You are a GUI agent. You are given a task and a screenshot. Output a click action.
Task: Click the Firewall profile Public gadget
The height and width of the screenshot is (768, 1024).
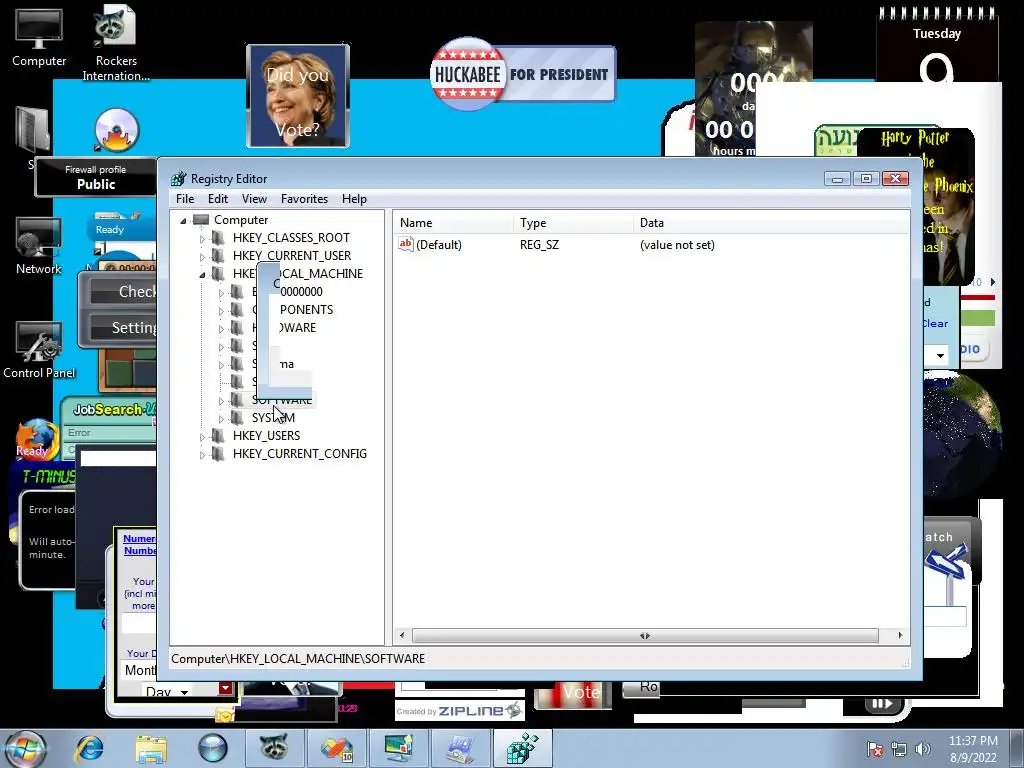[x=95, y=177]
